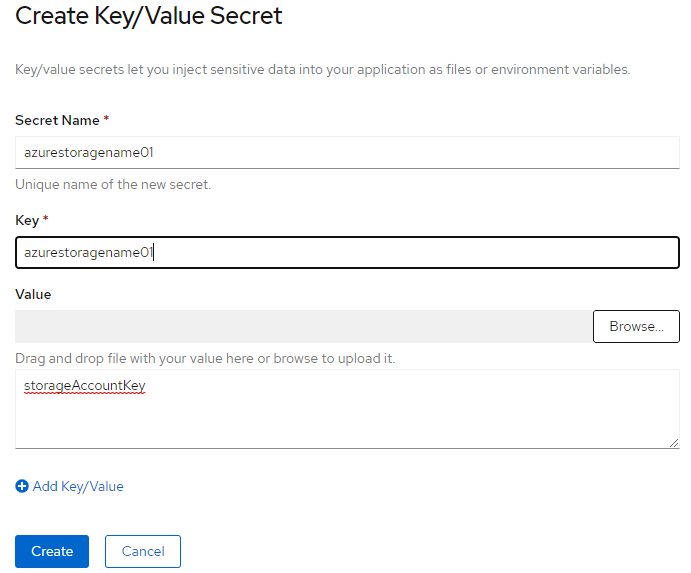Image resolution: width=691 pixels, height=573 pixels.
Task: Focus the Secret Name input field
Action: click(347, 153)
